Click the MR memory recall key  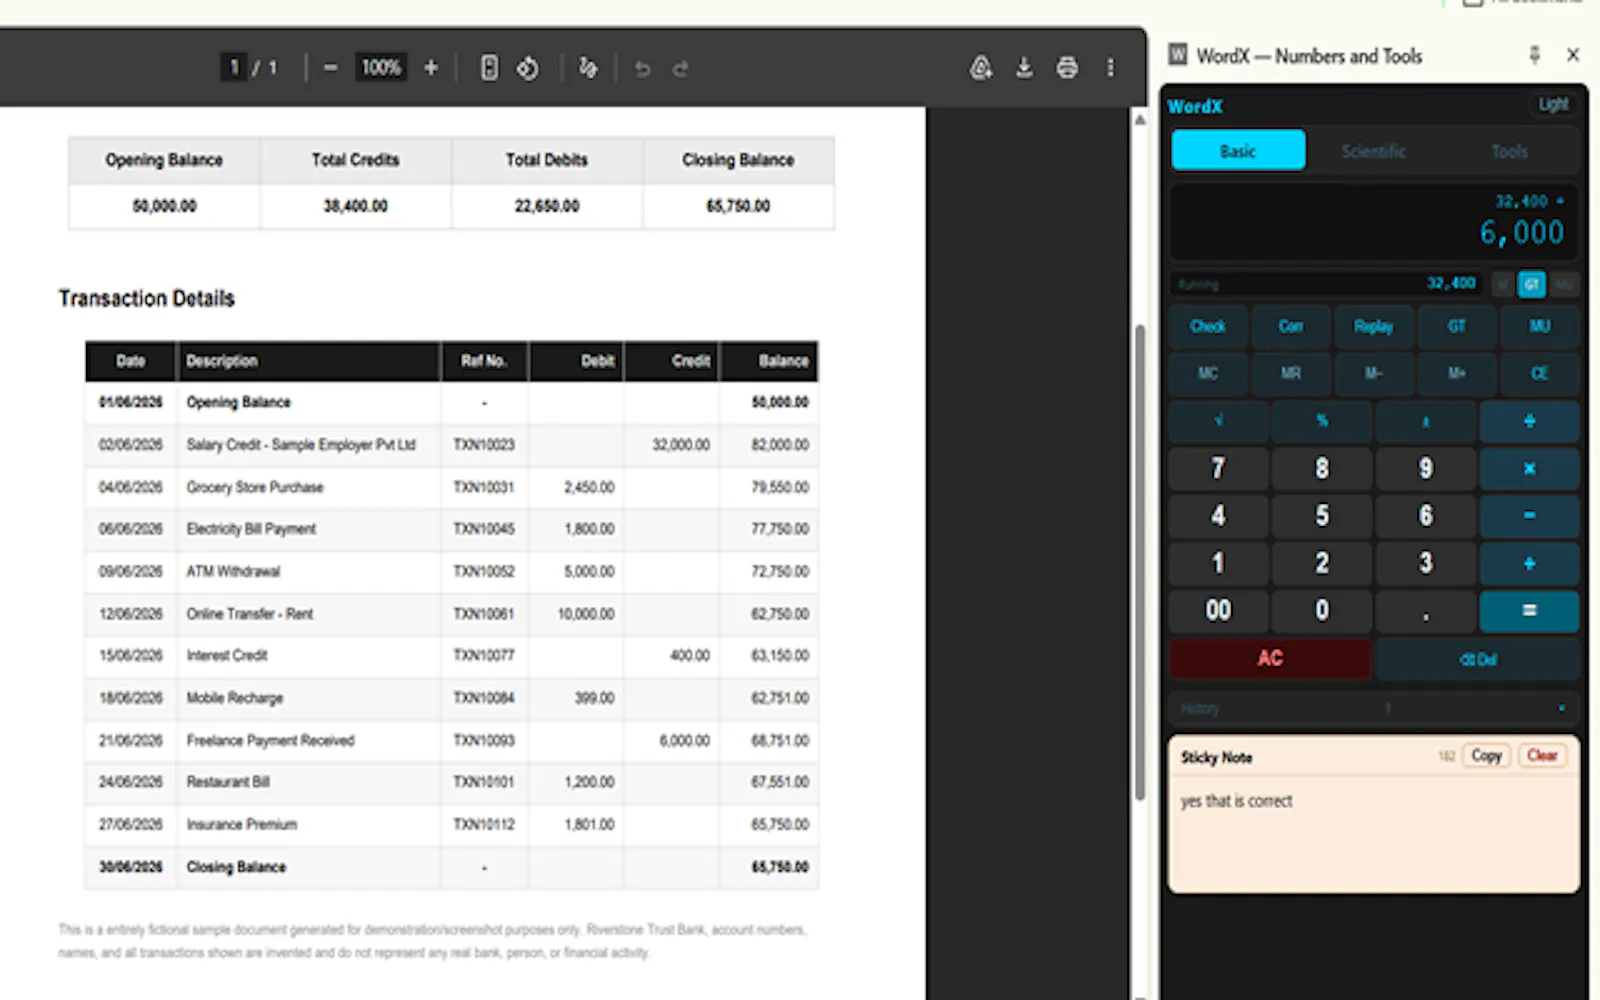(x=1291, y=373)
